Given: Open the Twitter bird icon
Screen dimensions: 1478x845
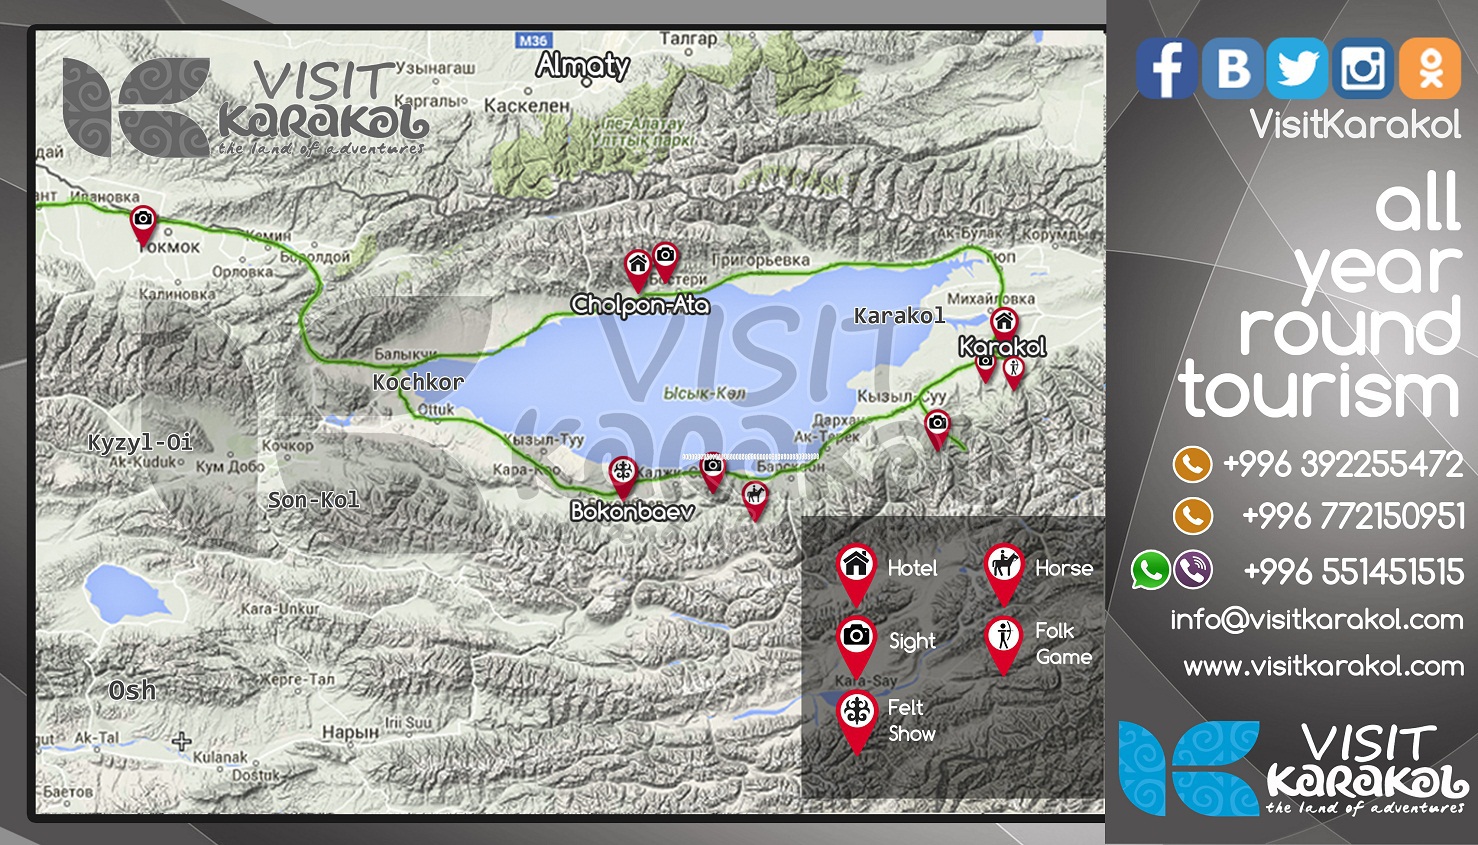Looking at the screenshot, I should [1297, 69].
